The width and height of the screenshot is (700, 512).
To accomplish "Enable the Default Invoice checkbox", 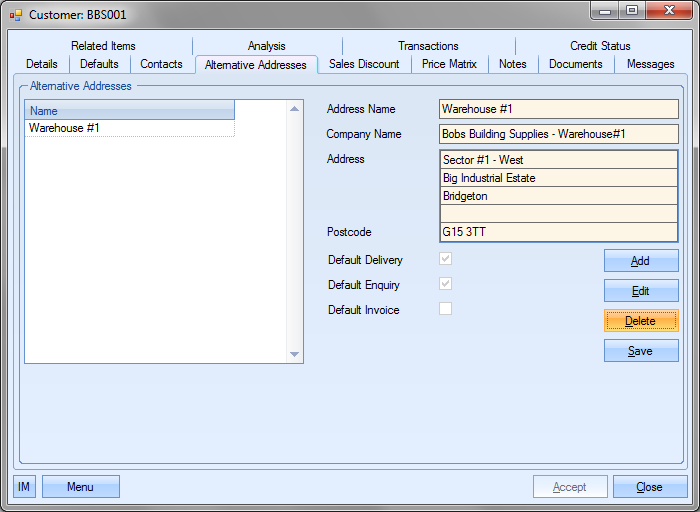I will click(x=446, y=309).
